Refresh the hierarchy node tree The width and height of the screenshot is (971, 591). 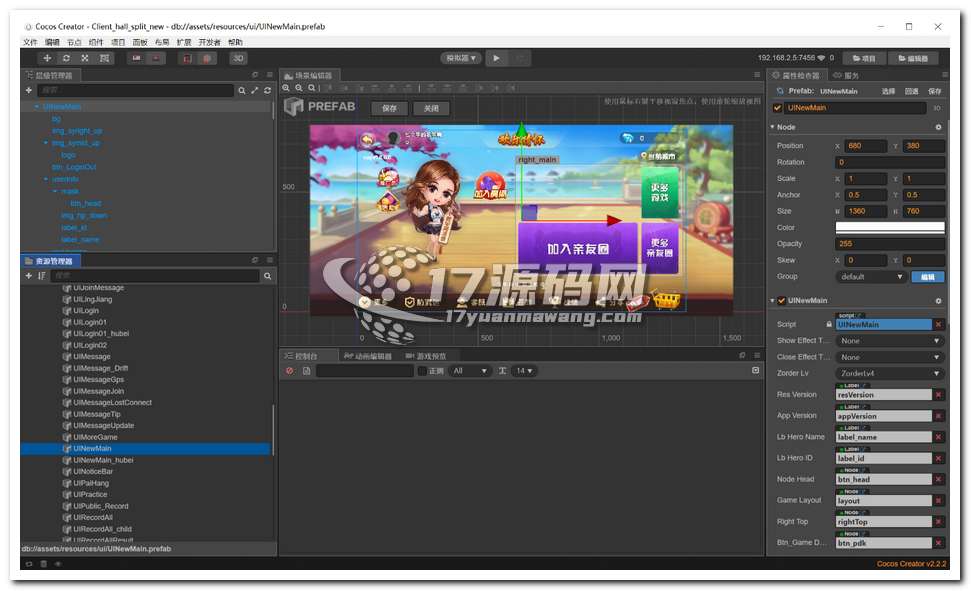pos(268,90)
